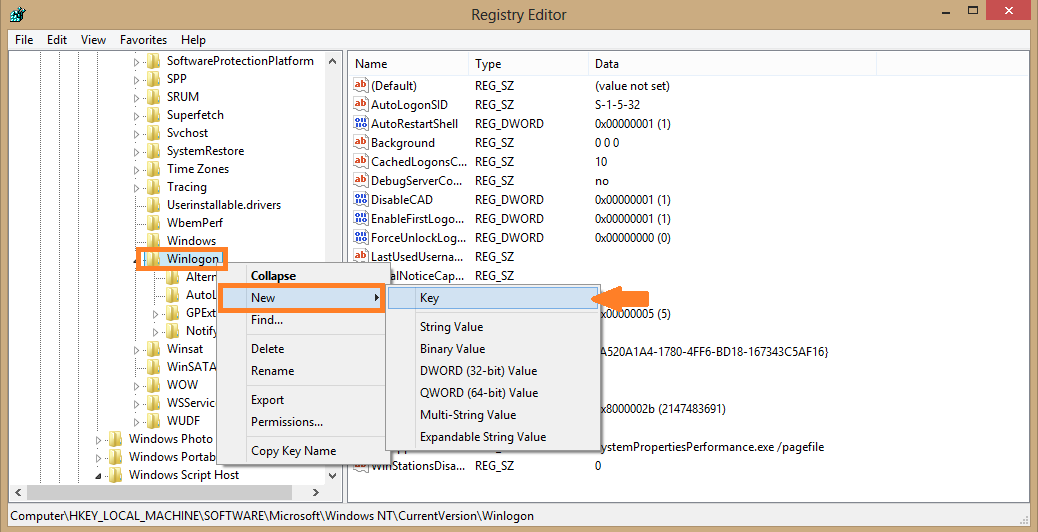Click the DWORD icon beside ForceUnlockLogon
The image size is (1038, 532).
(361, 237)
